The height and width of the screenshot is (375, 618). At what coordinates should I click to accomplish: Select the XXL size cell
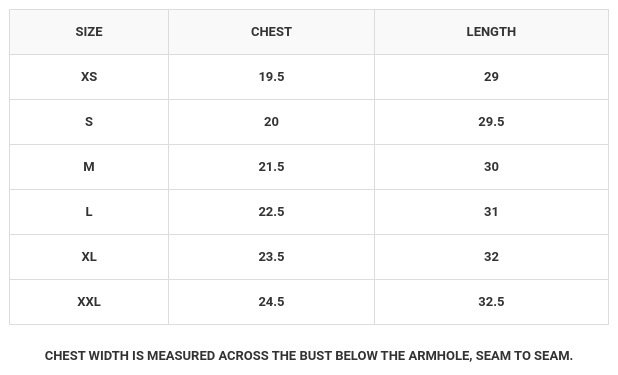click(89, 302)
